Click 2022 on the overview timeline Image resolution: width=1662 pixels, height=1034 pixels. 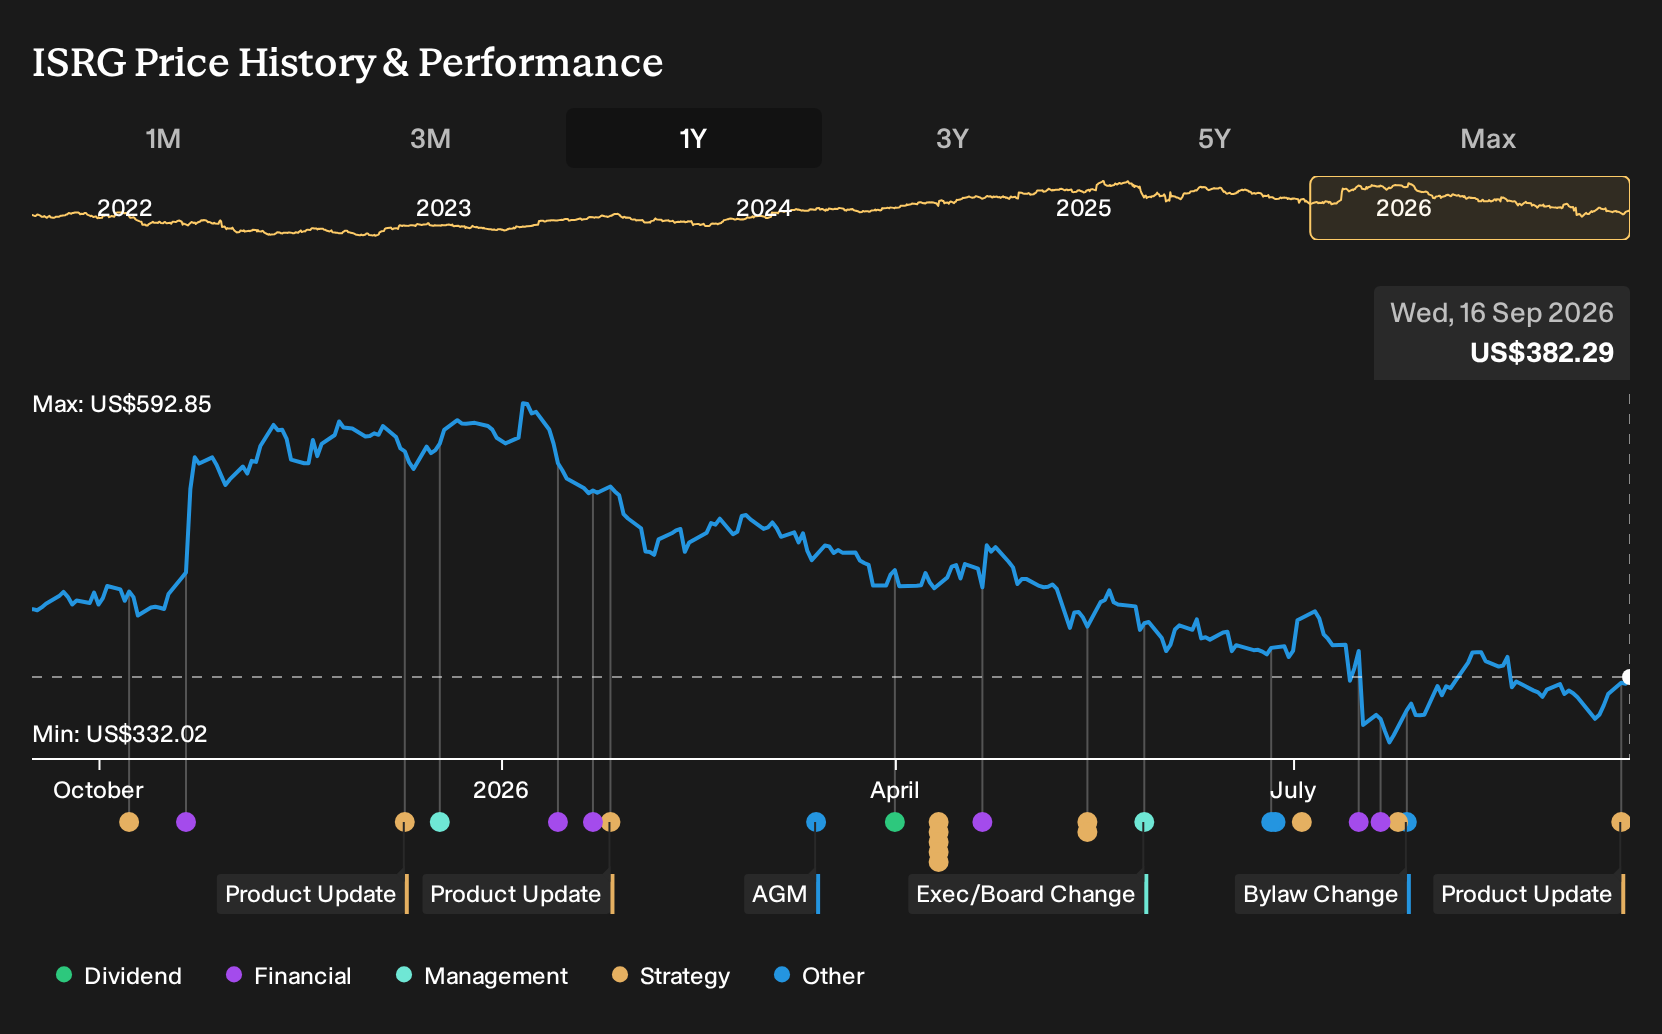click(124, 208)
